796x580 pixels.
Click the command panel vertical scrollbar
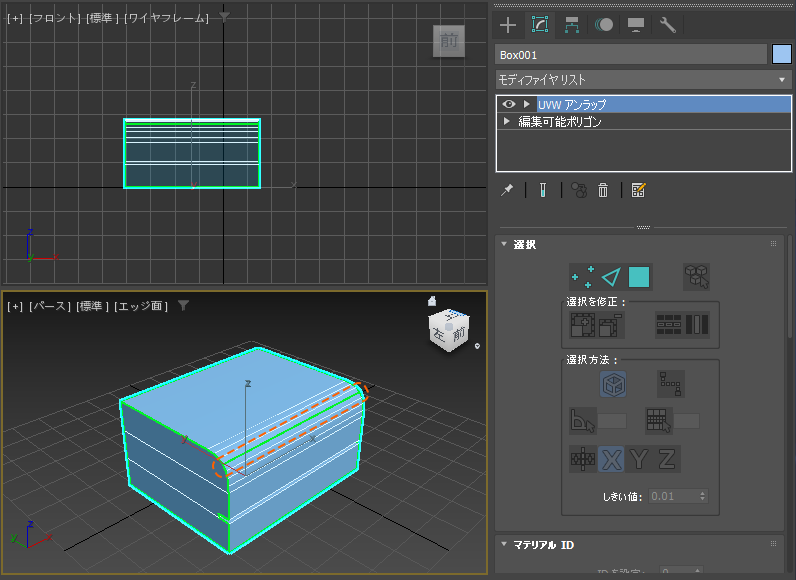click(x=790, y=286)
